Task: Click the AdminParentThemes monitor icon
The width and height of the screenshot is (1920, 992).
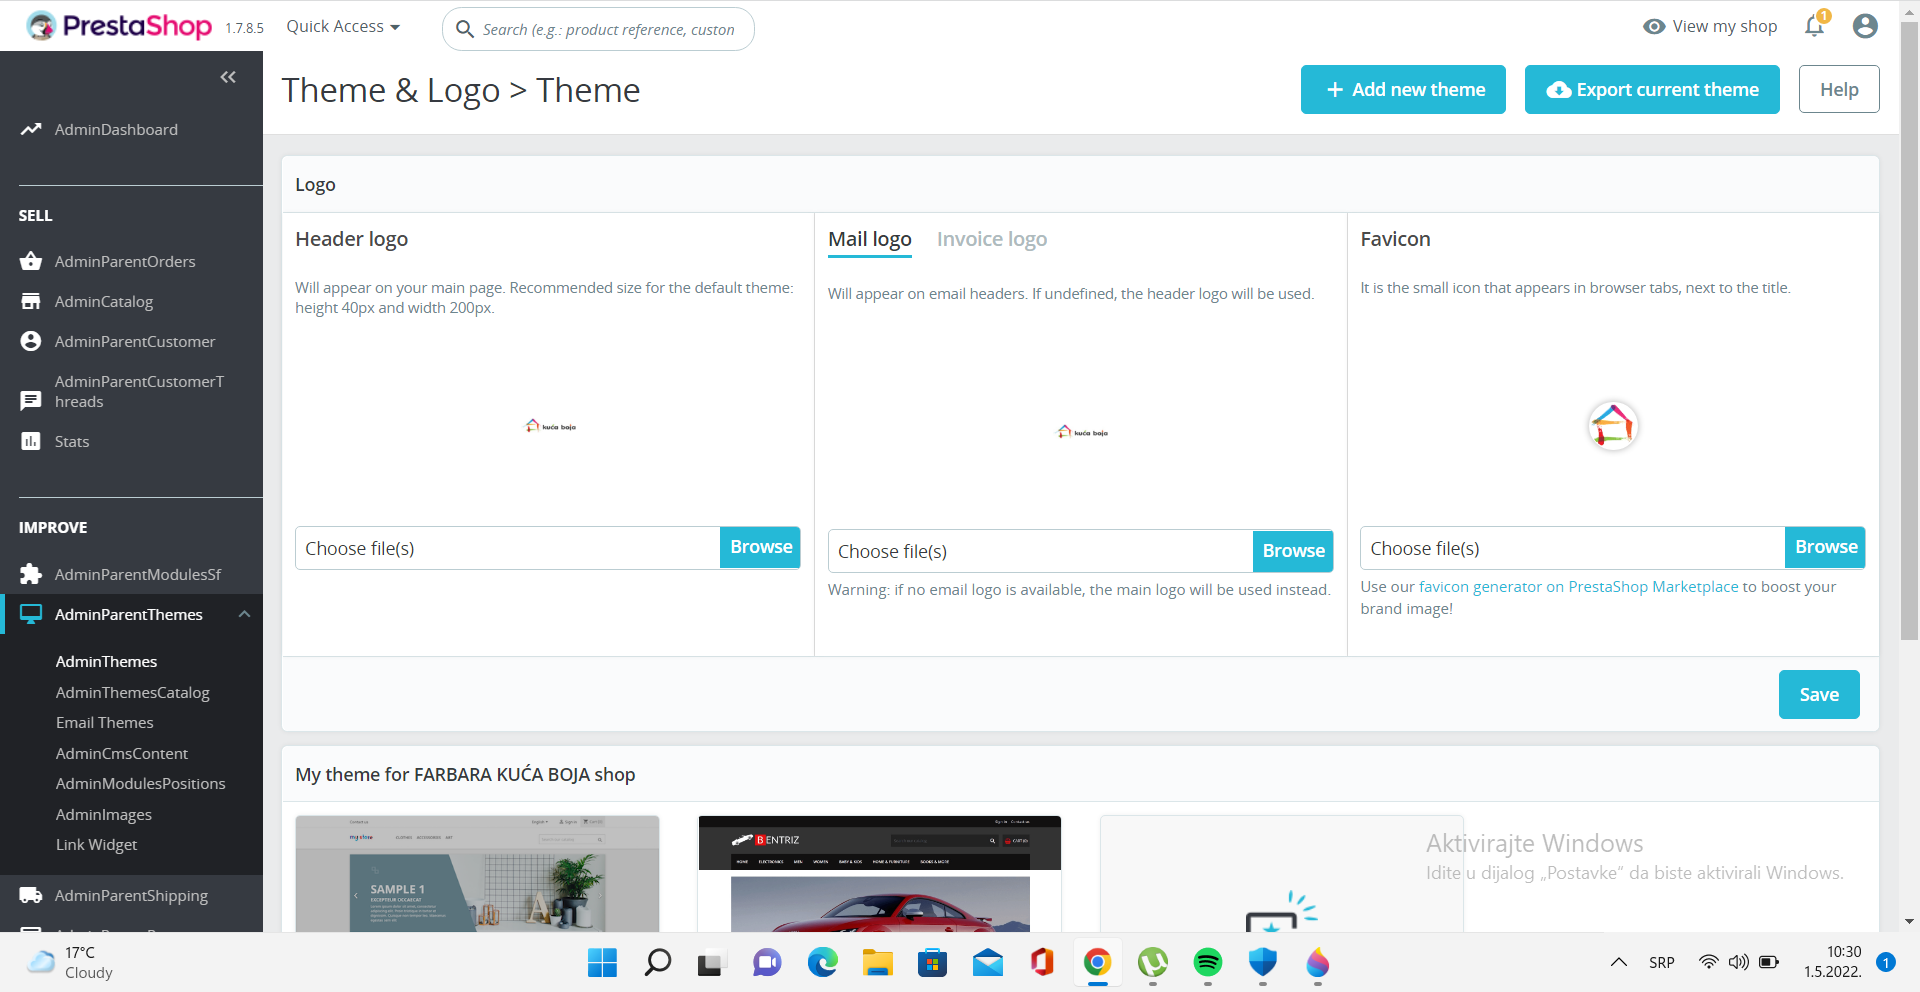Action: [x=31, y=614]
